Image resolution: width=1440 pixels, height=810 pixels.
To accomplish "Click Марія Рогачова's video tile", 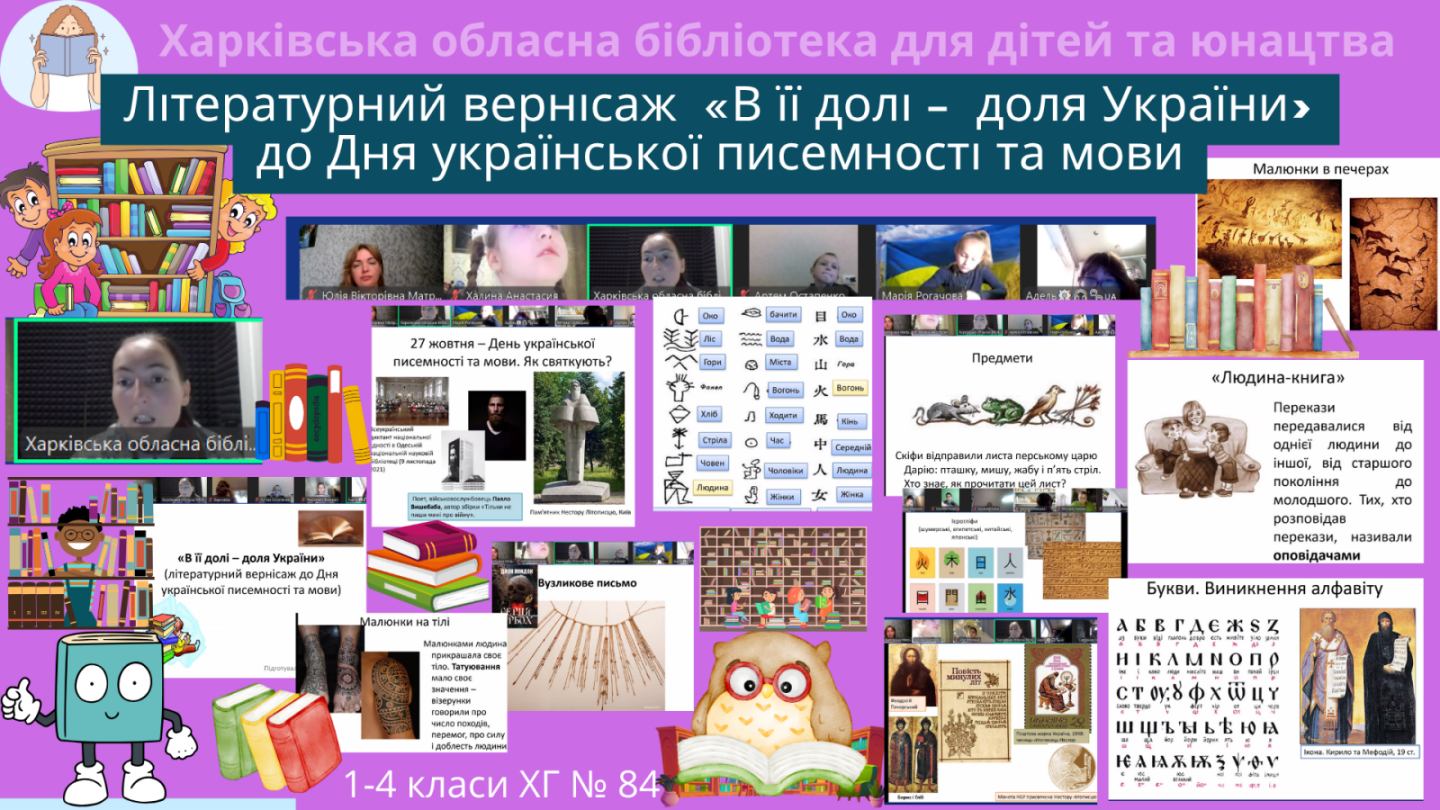I will click(951, 262).
